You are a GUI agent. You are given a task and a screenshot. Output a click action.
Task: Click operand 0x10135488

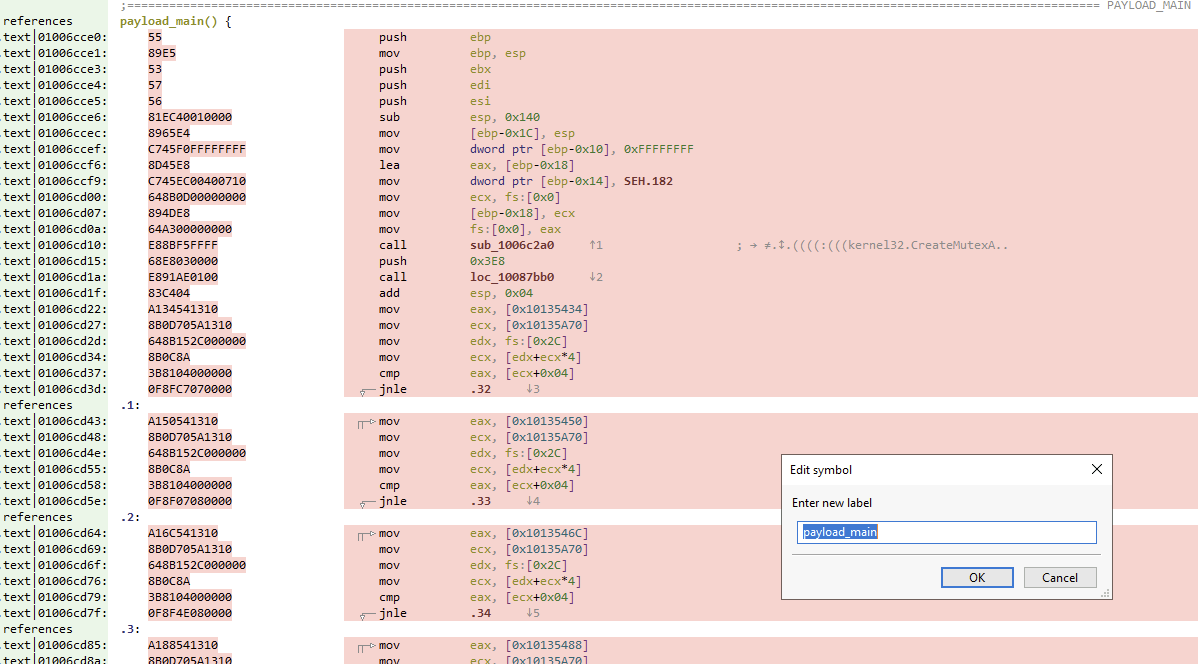pos(546,645)
